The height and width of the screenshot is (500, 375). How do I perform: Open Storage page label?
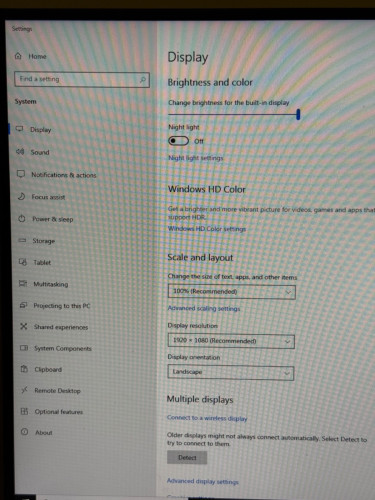pos(44,241)
